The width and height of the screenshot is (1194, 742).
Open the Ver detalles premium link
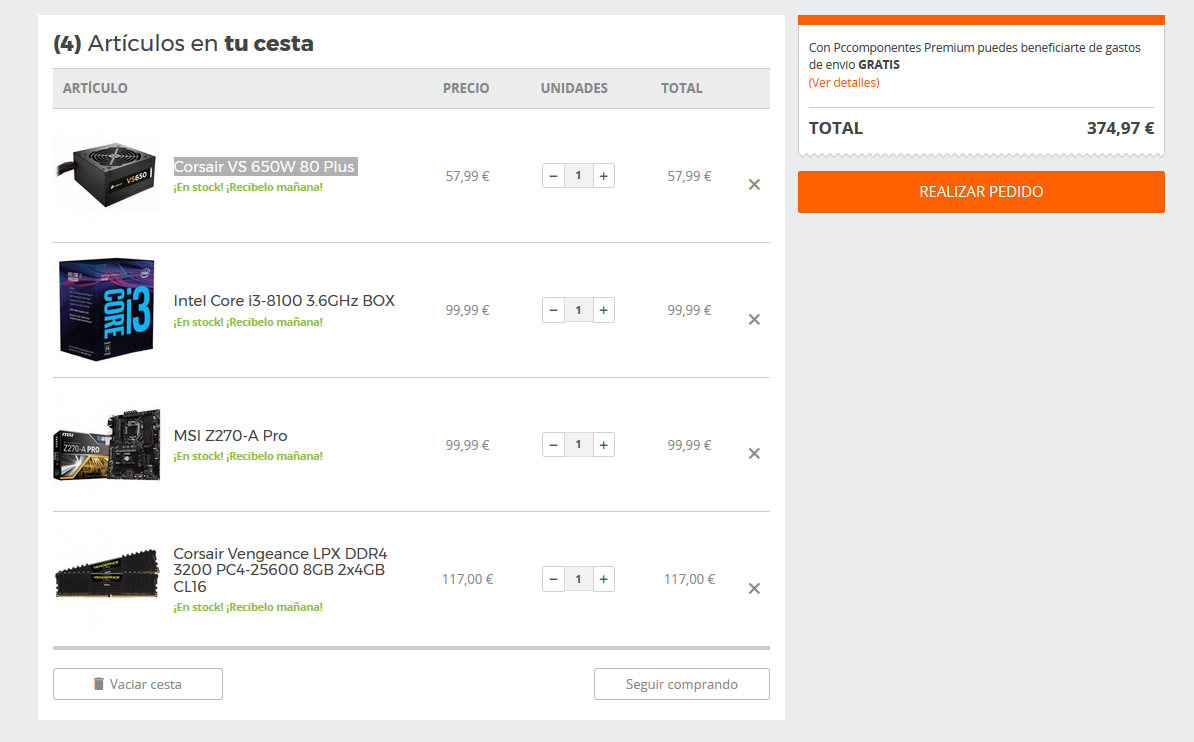[844, 82]
